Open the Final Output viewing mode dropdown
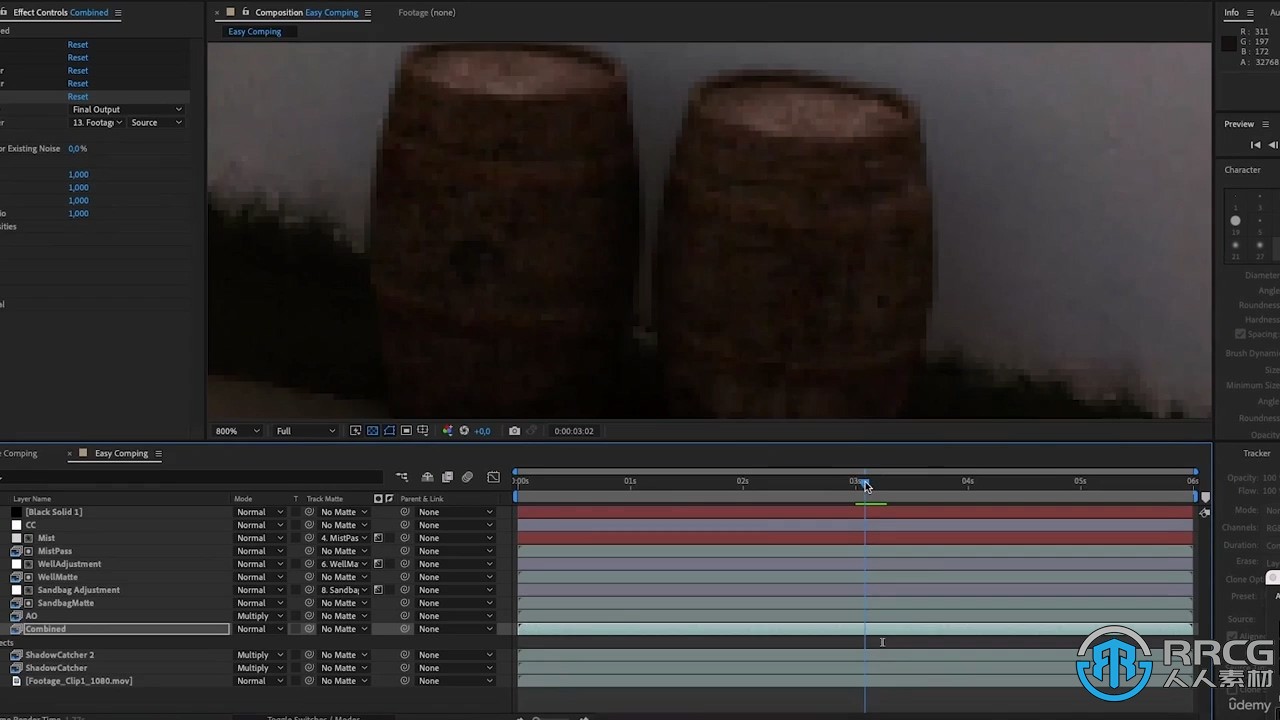This screenshot has width=1280, height=720. 127,109
